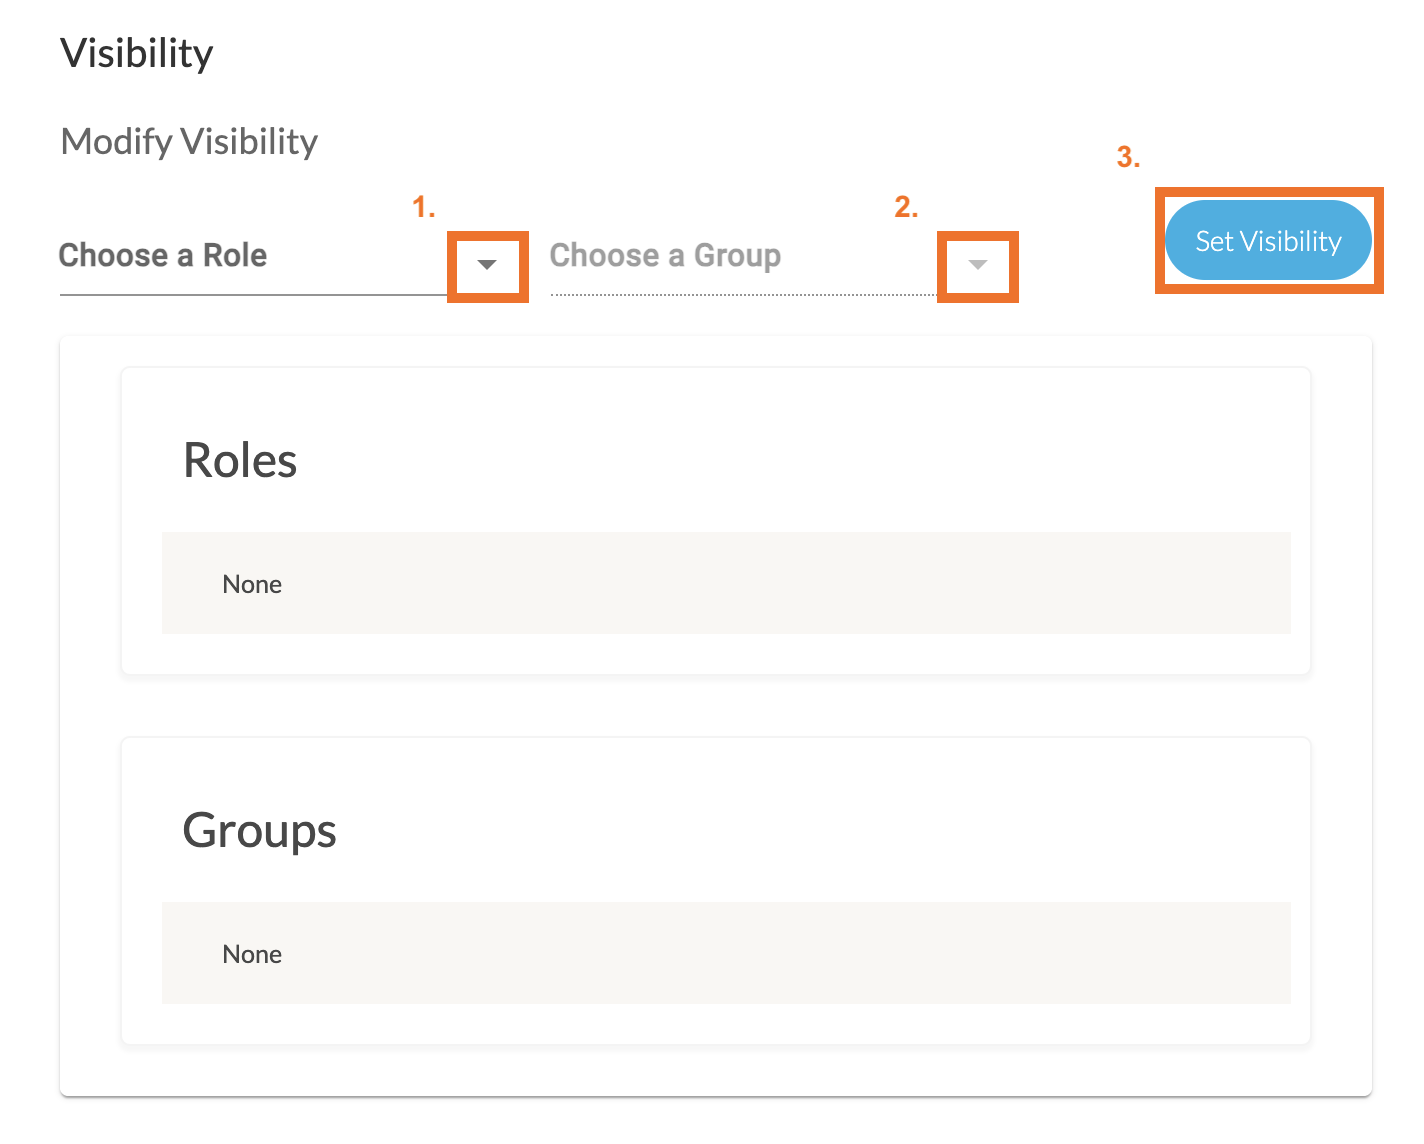This screenshot has height=1144, width=1424.
Task: Expand the Choose a Group dropdown arrow
Action: [x=977, y=265]
